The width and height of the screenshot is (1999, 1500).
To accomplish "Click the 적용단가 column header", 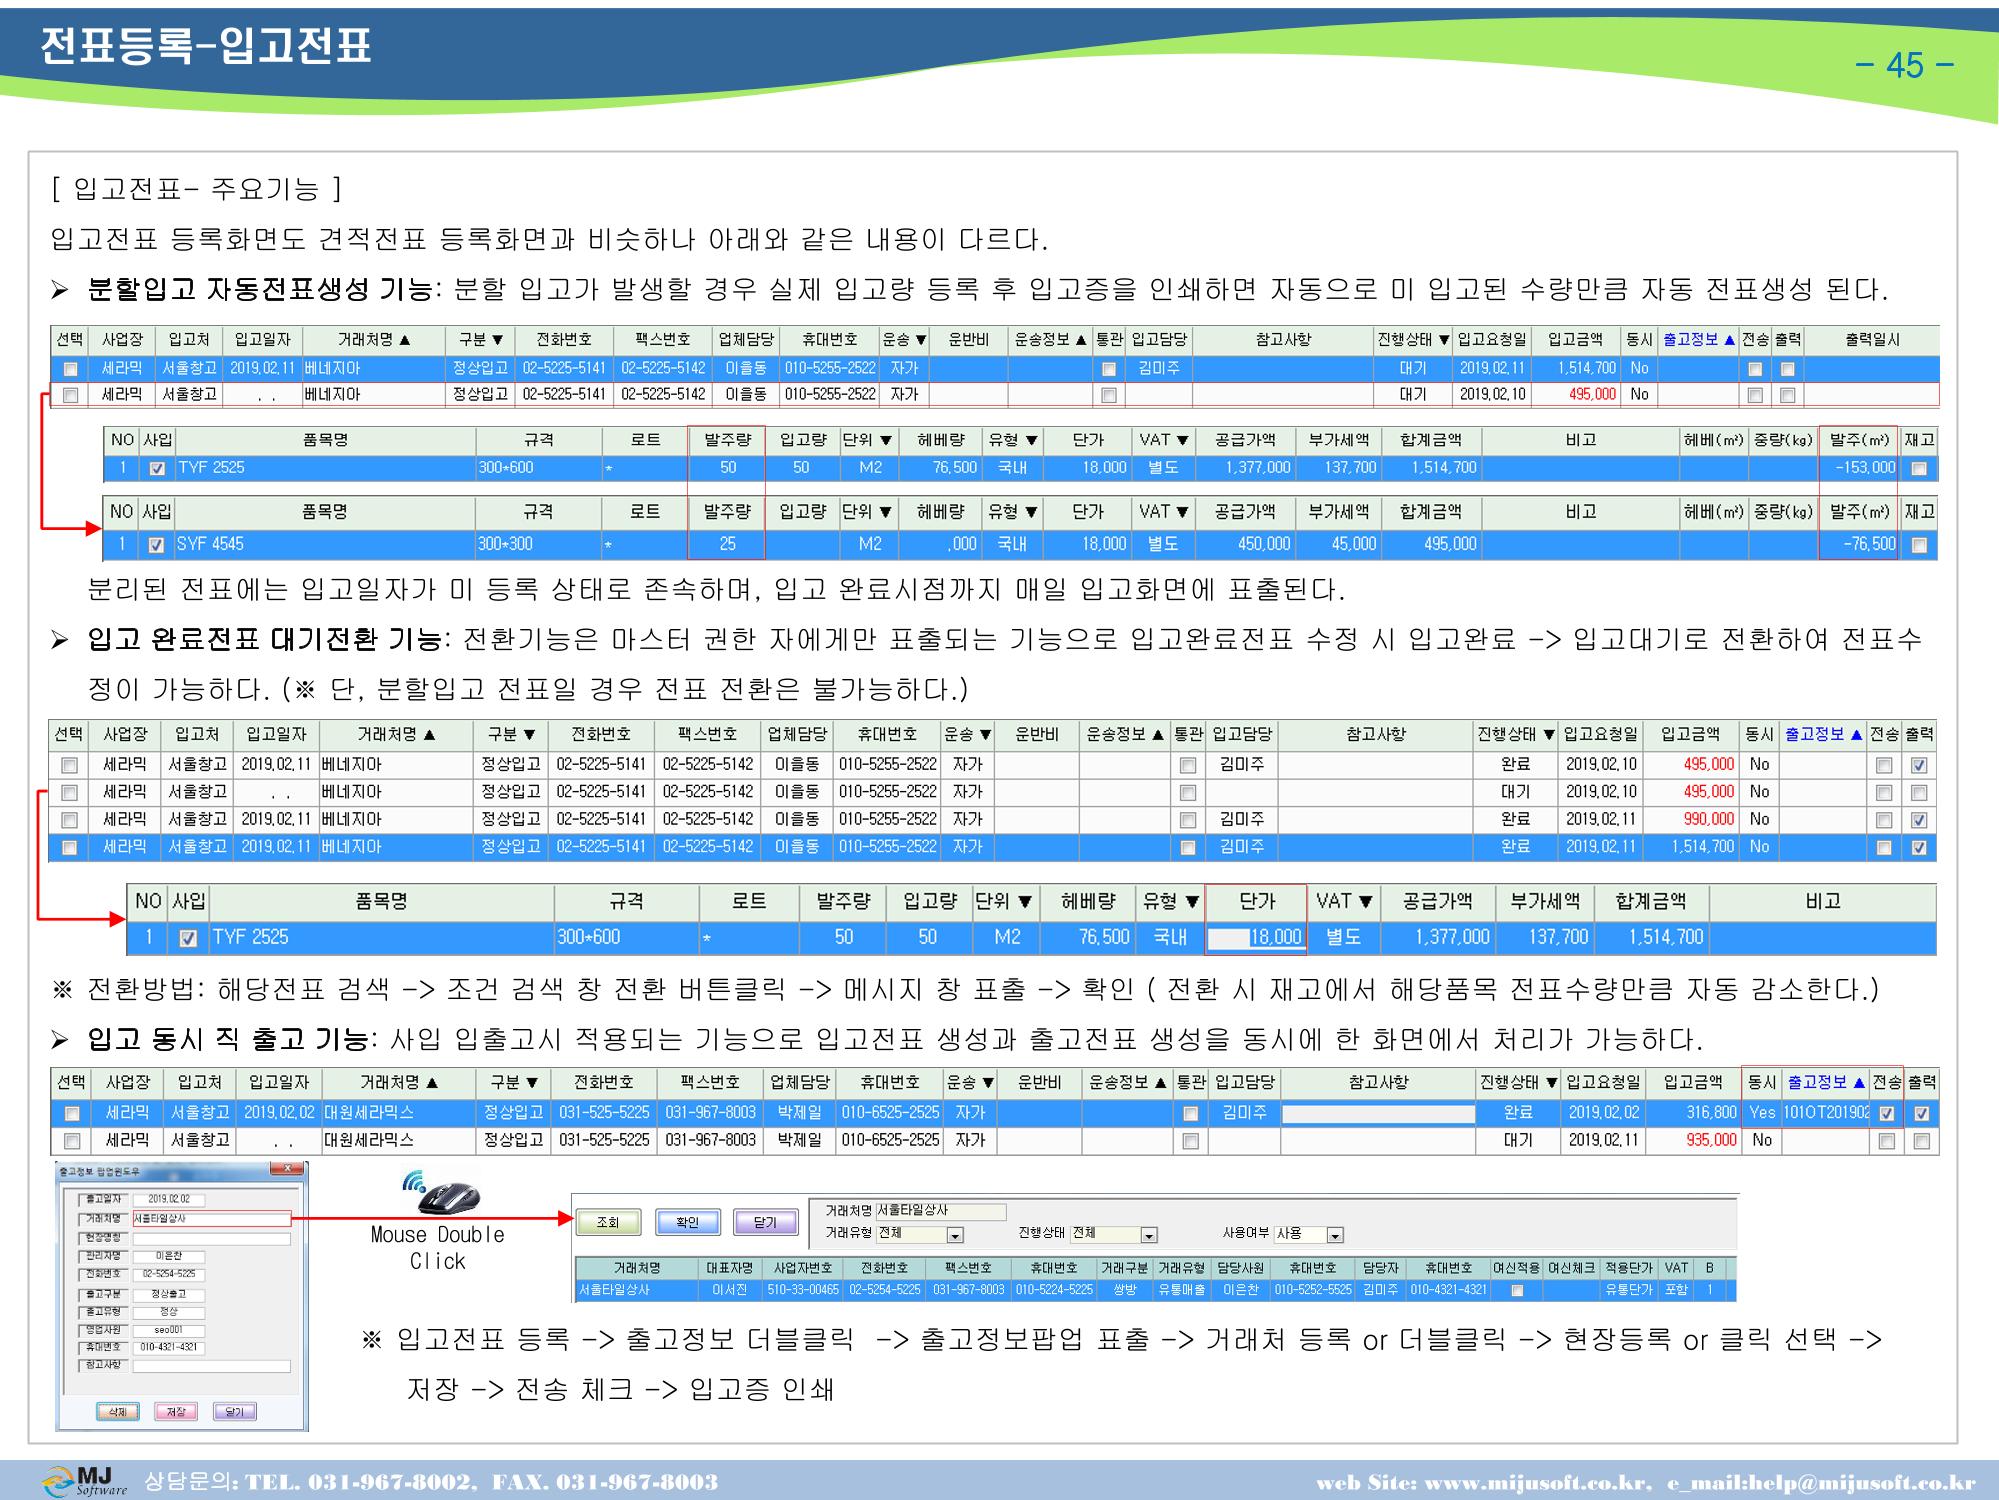I will [1629, 1268].
